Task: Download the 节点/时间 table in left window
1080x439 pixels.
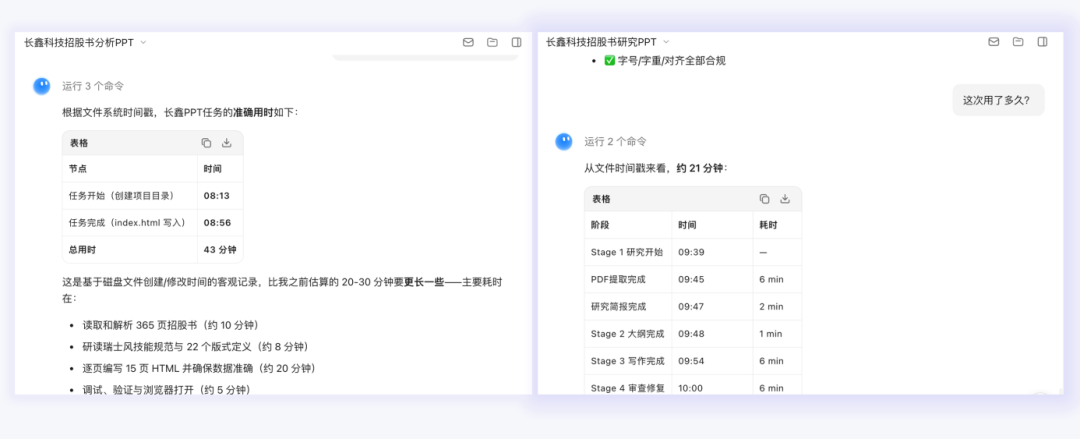Action: 227,143
